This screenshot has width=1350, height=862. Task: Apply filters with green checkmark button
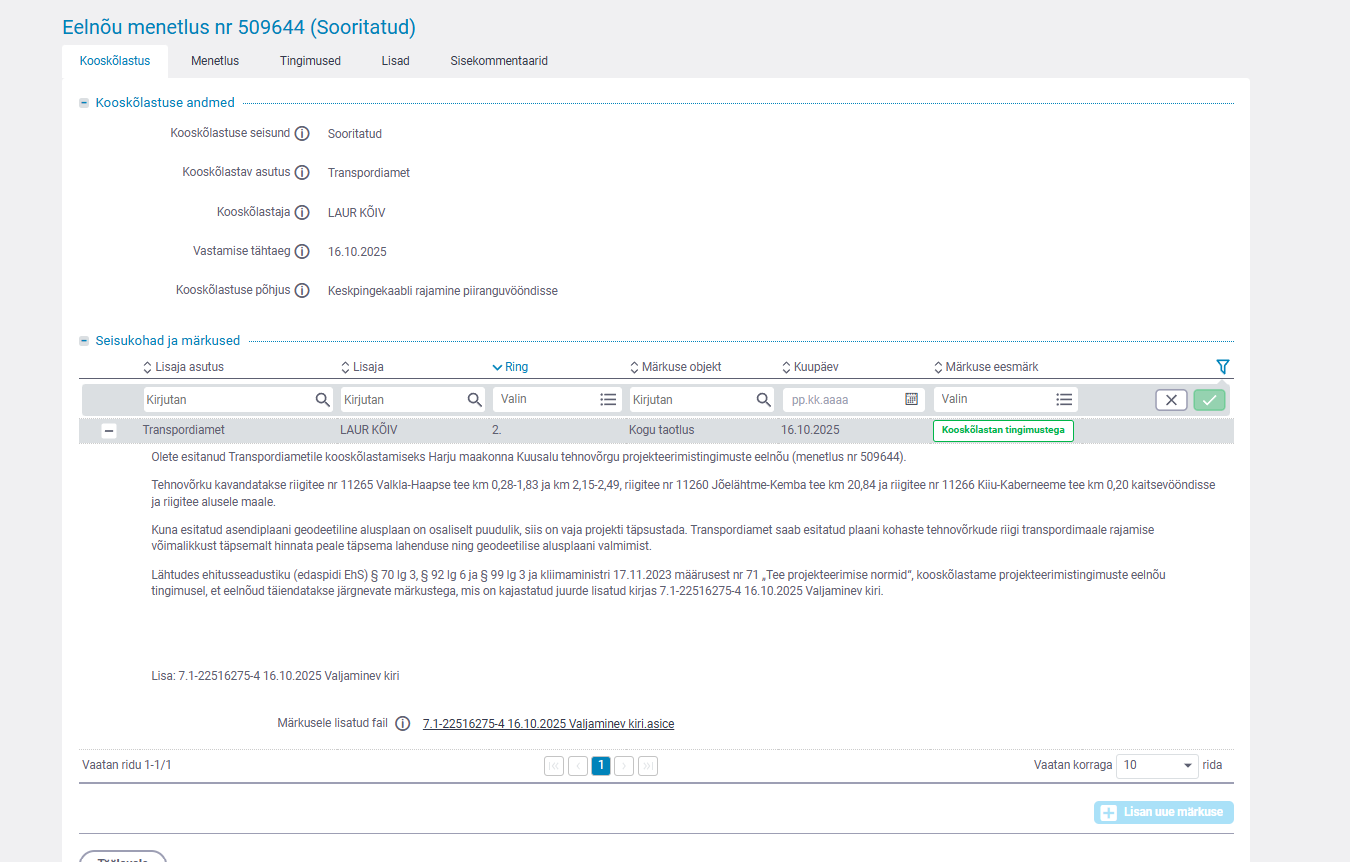(x=1209, y=400)
